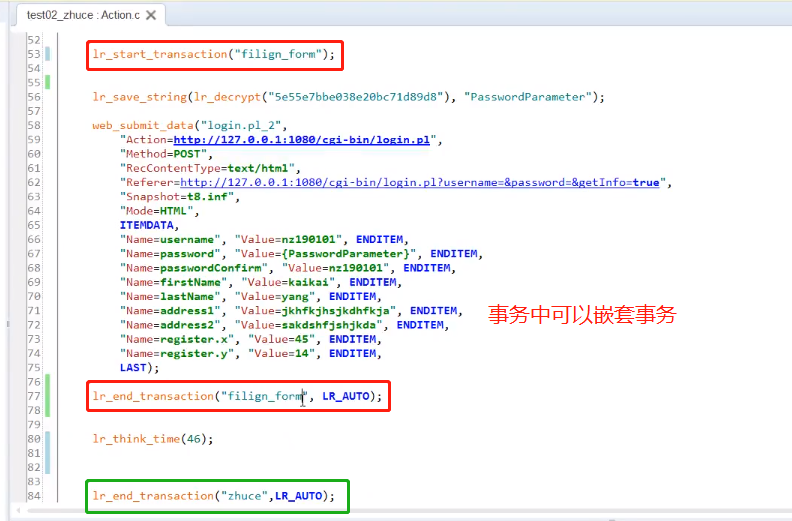Click the Name=username value line

[264, 239]
